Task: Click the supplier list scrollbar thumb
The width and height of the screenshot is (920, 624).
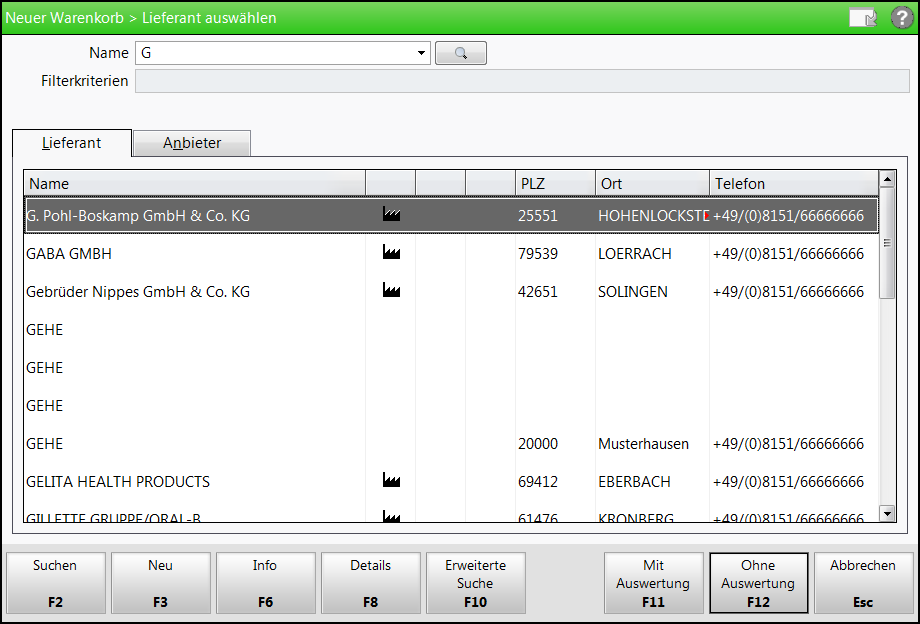Action: click(887, 243)
